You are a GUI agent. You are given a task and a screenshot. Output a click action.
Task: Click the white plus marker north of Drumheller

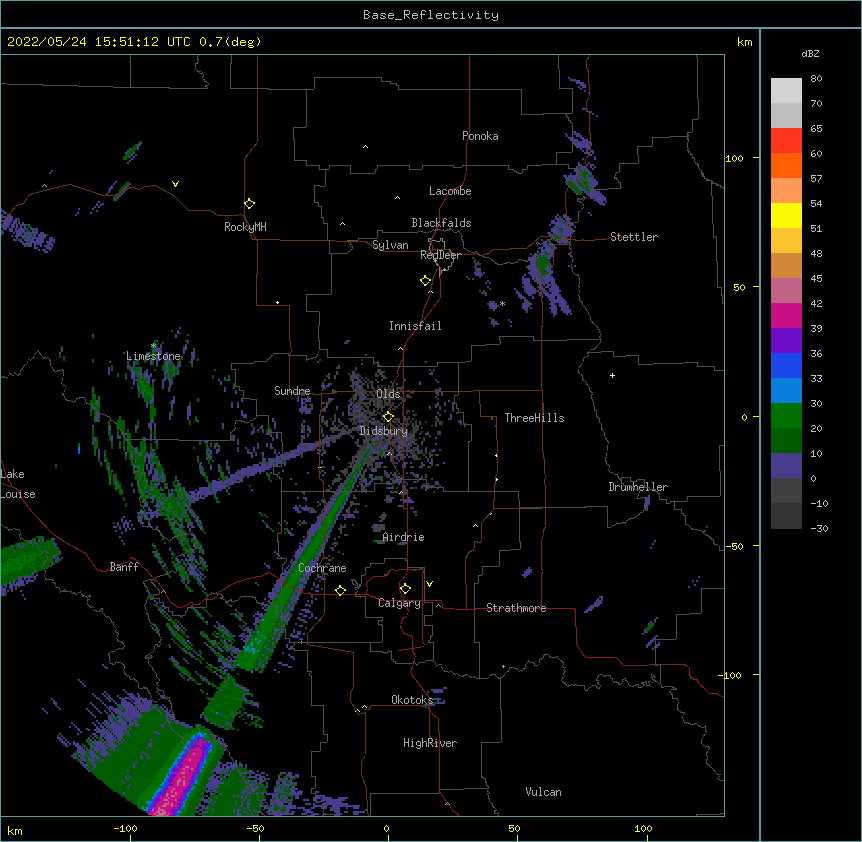click(x=612, y=375)
